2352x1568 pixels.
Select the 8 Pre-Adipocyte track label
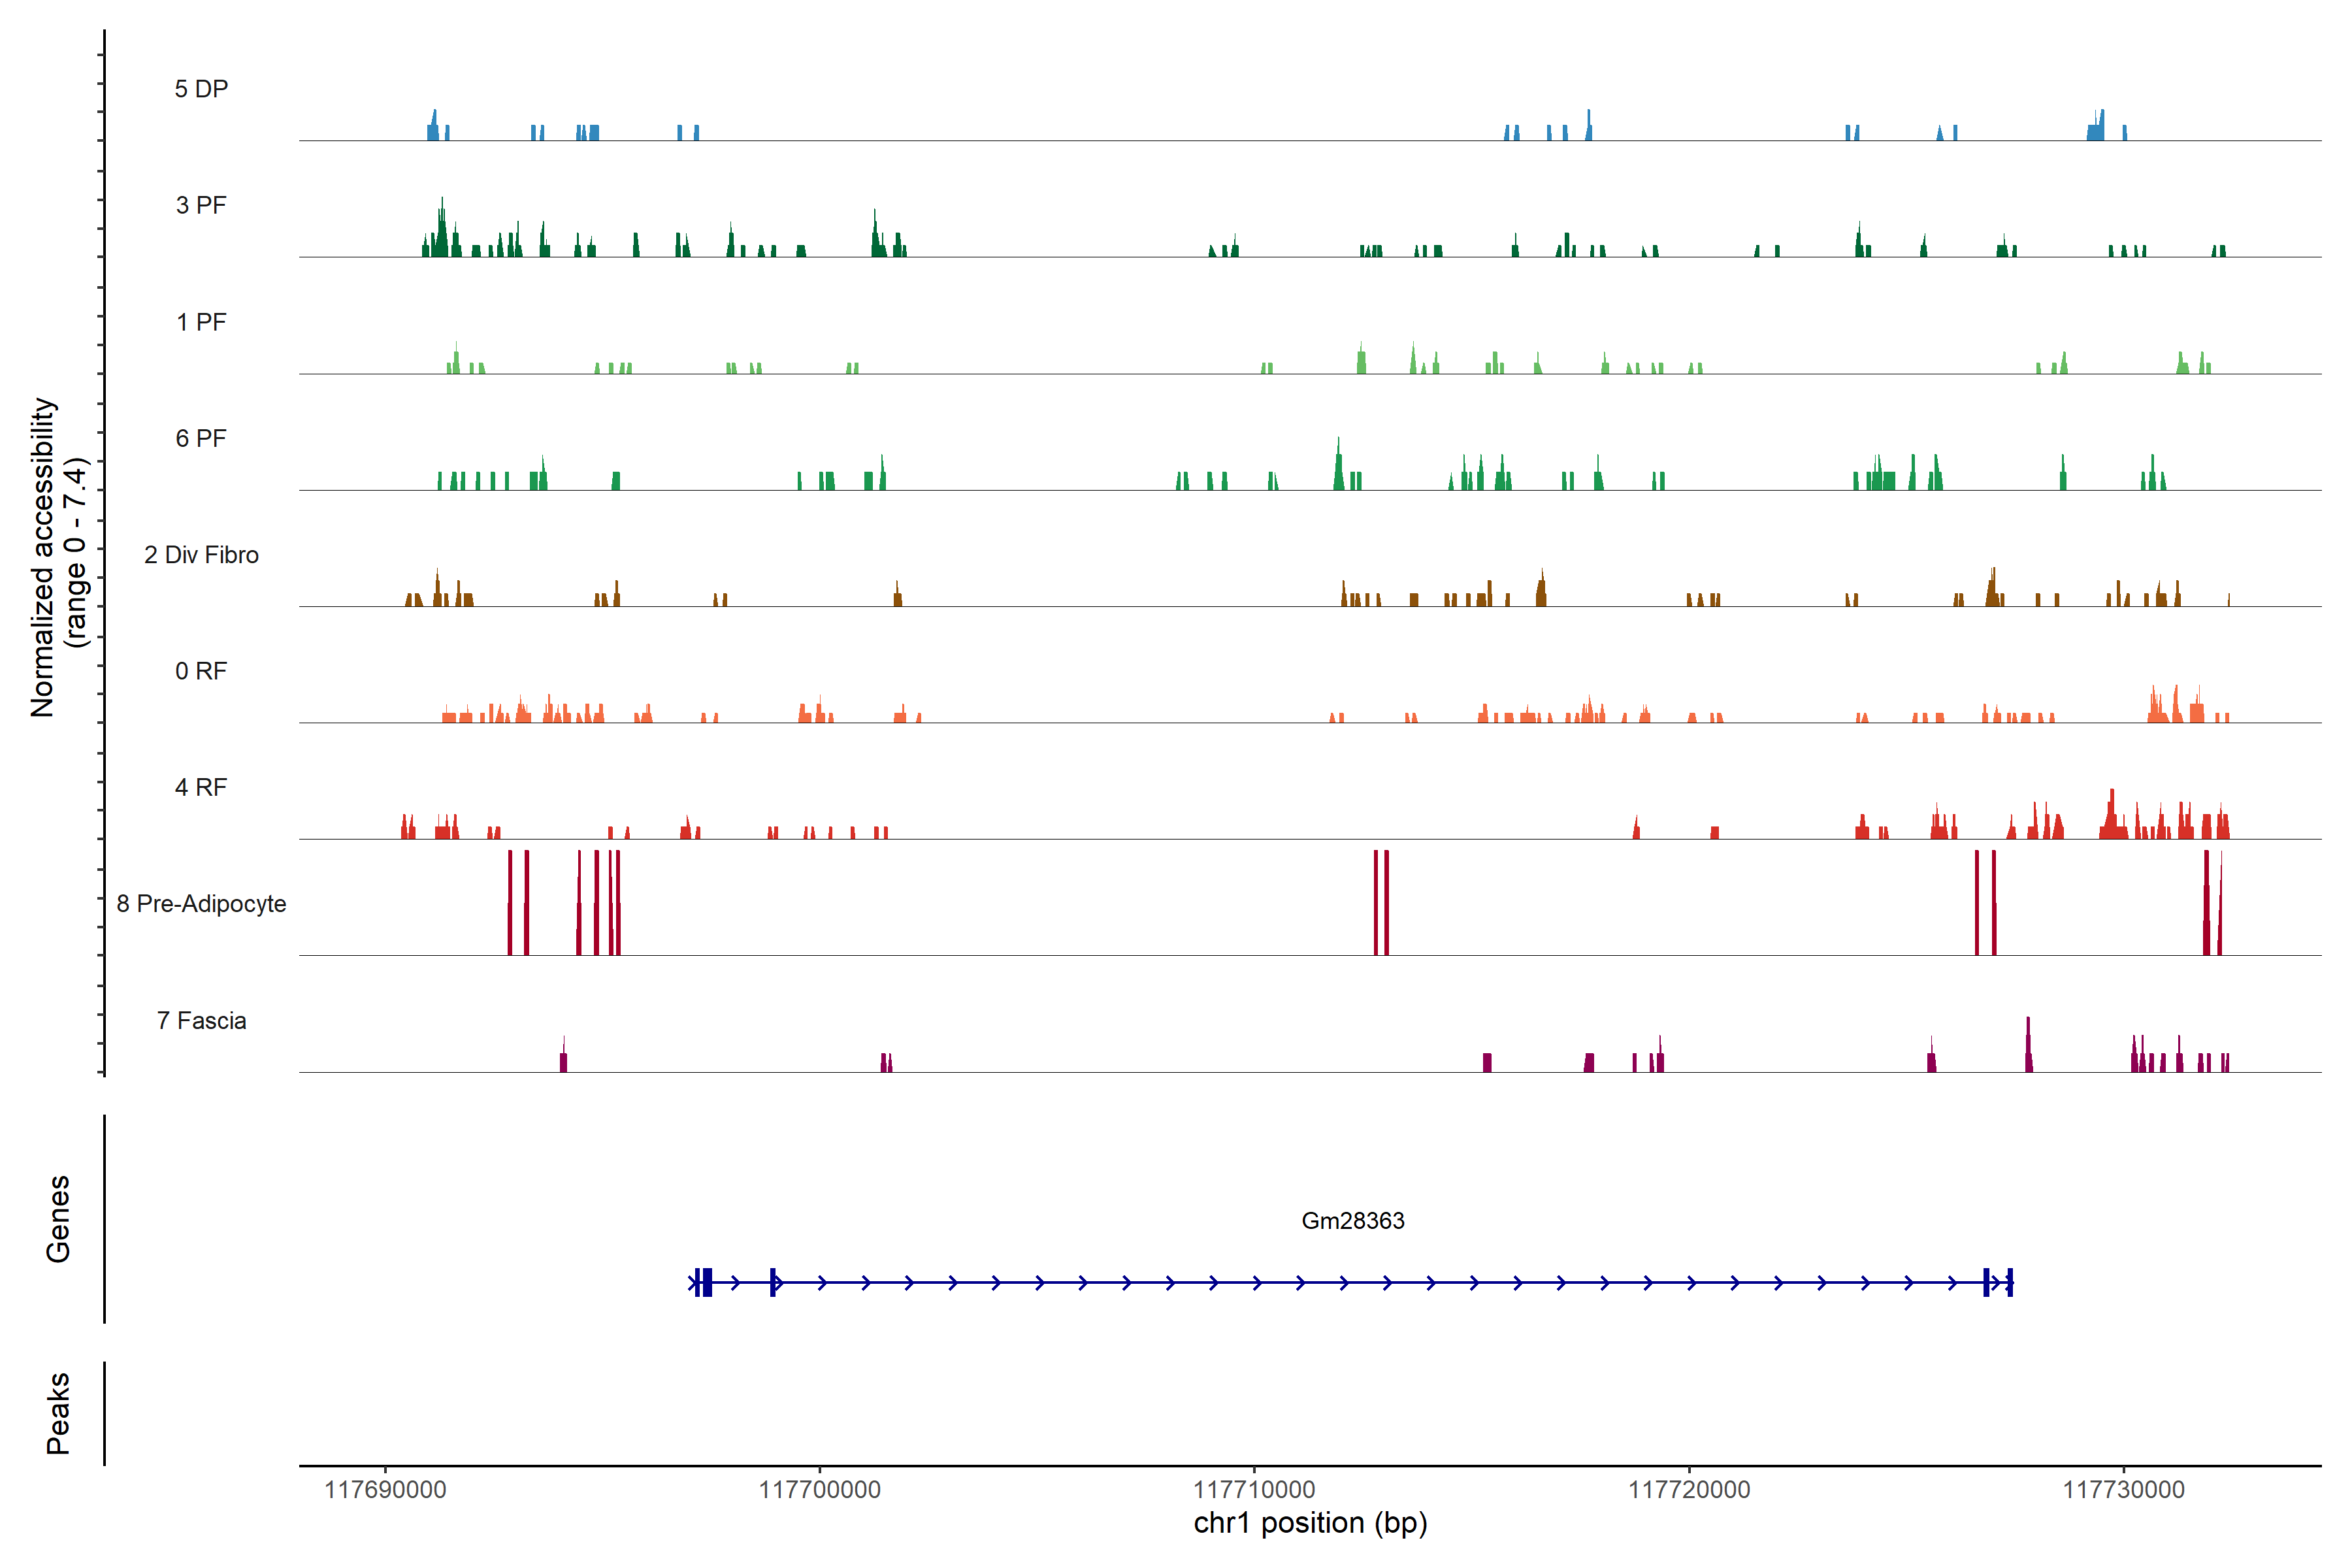pyautogui.click(x=201, y=904)
